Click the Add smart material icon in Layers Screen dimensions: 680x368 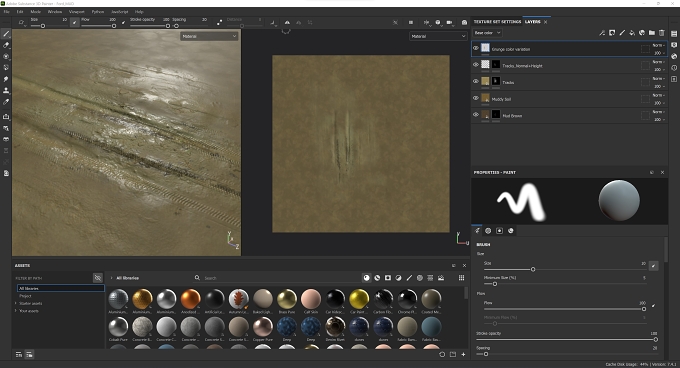pyautogui.click(x=642, y=33)
